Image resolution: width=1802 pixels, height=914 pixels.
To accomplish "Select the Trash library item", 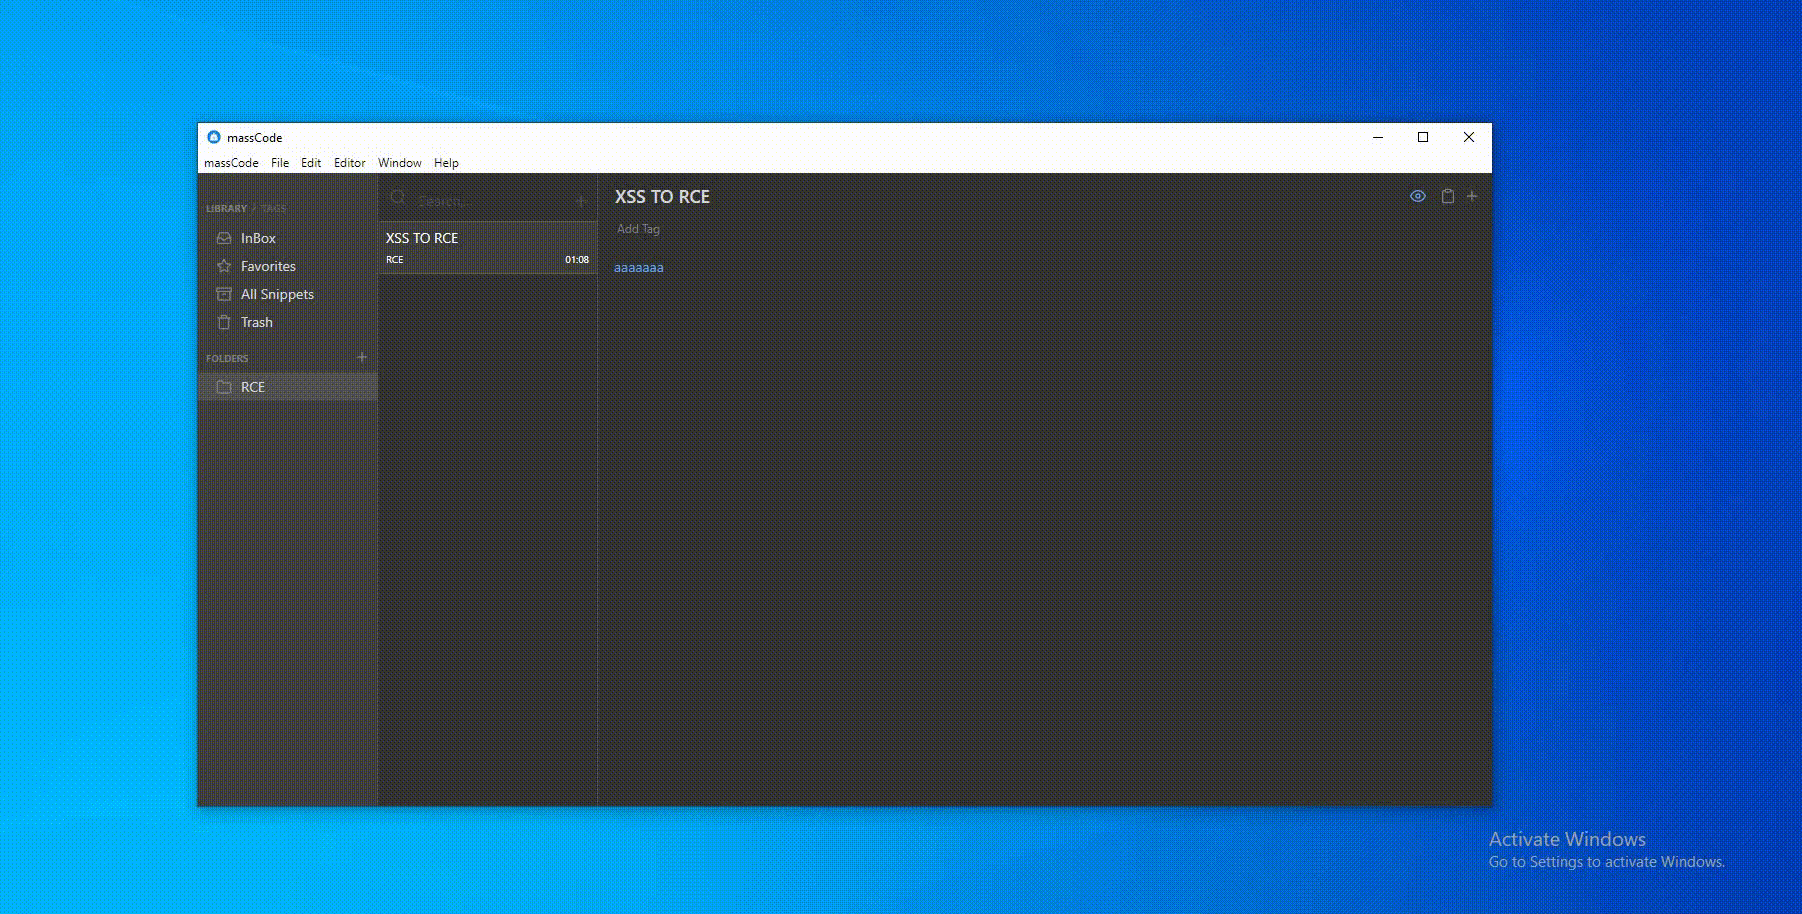I will (x=287, y=322).
